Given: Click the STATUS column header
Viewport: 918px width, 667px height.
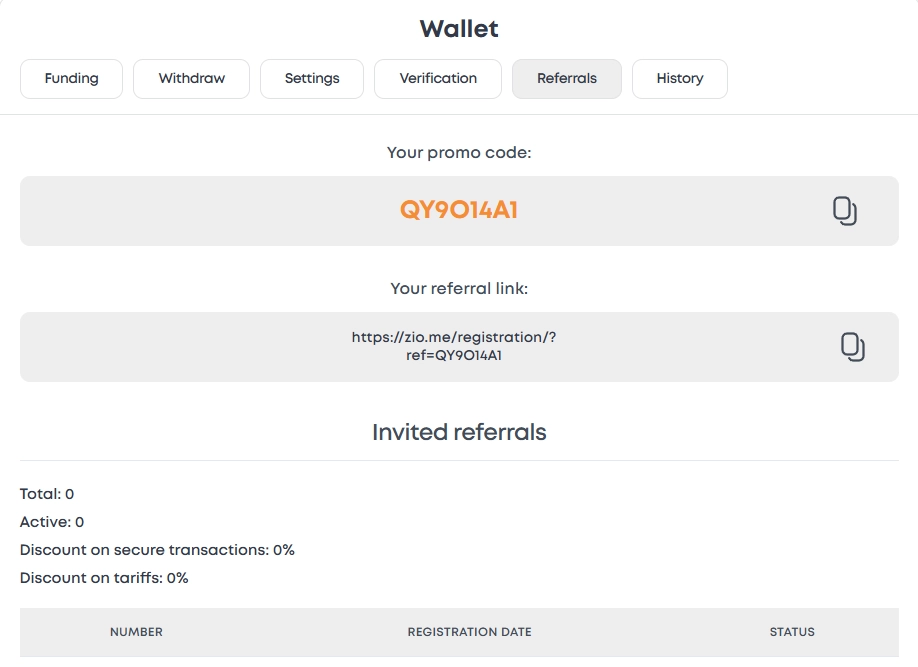Looking at the screenshot, I should point(792,632).
